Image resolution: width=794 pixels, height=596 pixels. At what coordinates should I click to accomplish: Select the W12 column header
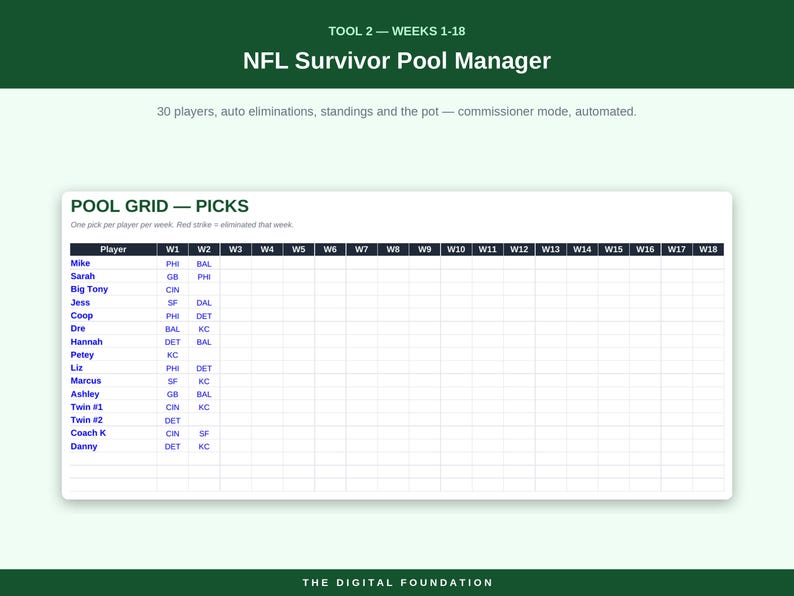point(519,249)
